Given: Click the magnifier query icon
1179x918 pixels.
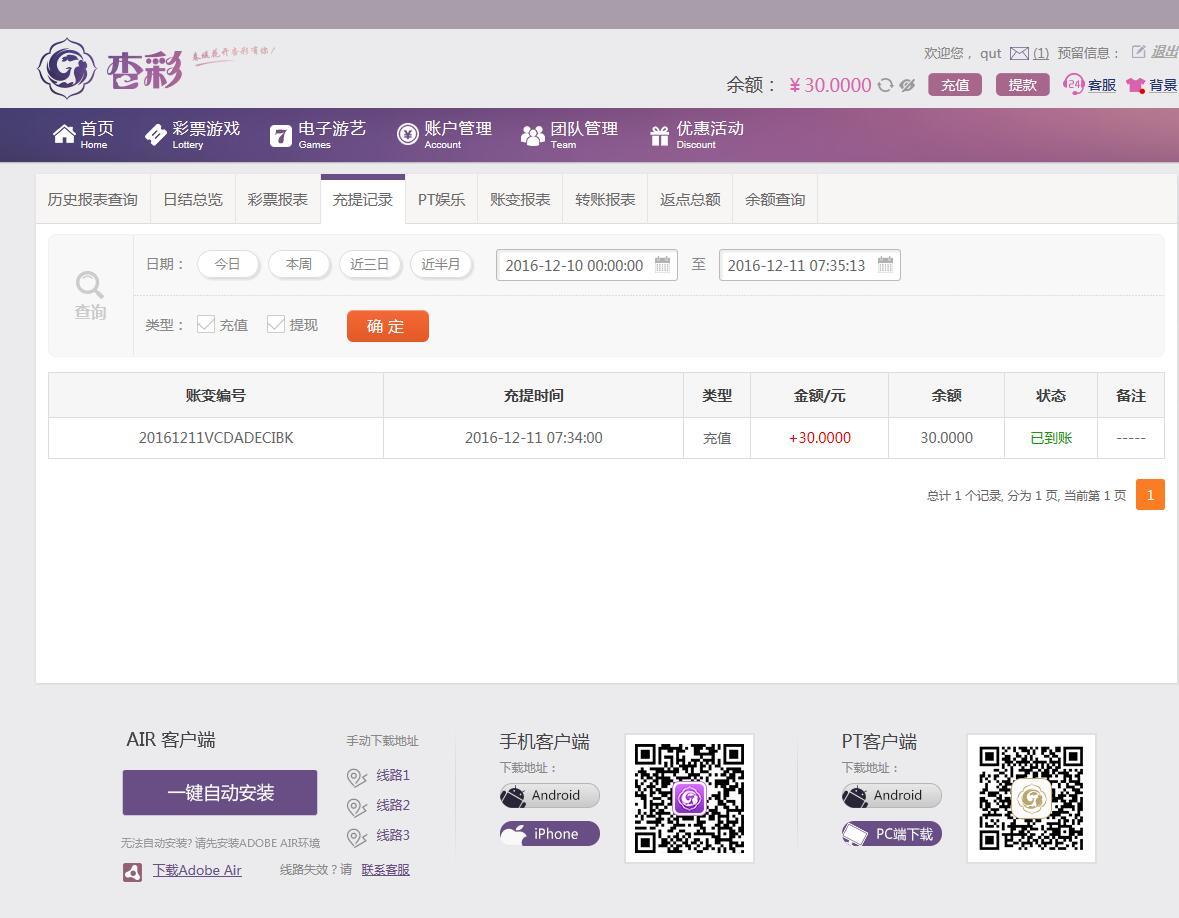Looking at the screenshot, I should pos(90,285).
